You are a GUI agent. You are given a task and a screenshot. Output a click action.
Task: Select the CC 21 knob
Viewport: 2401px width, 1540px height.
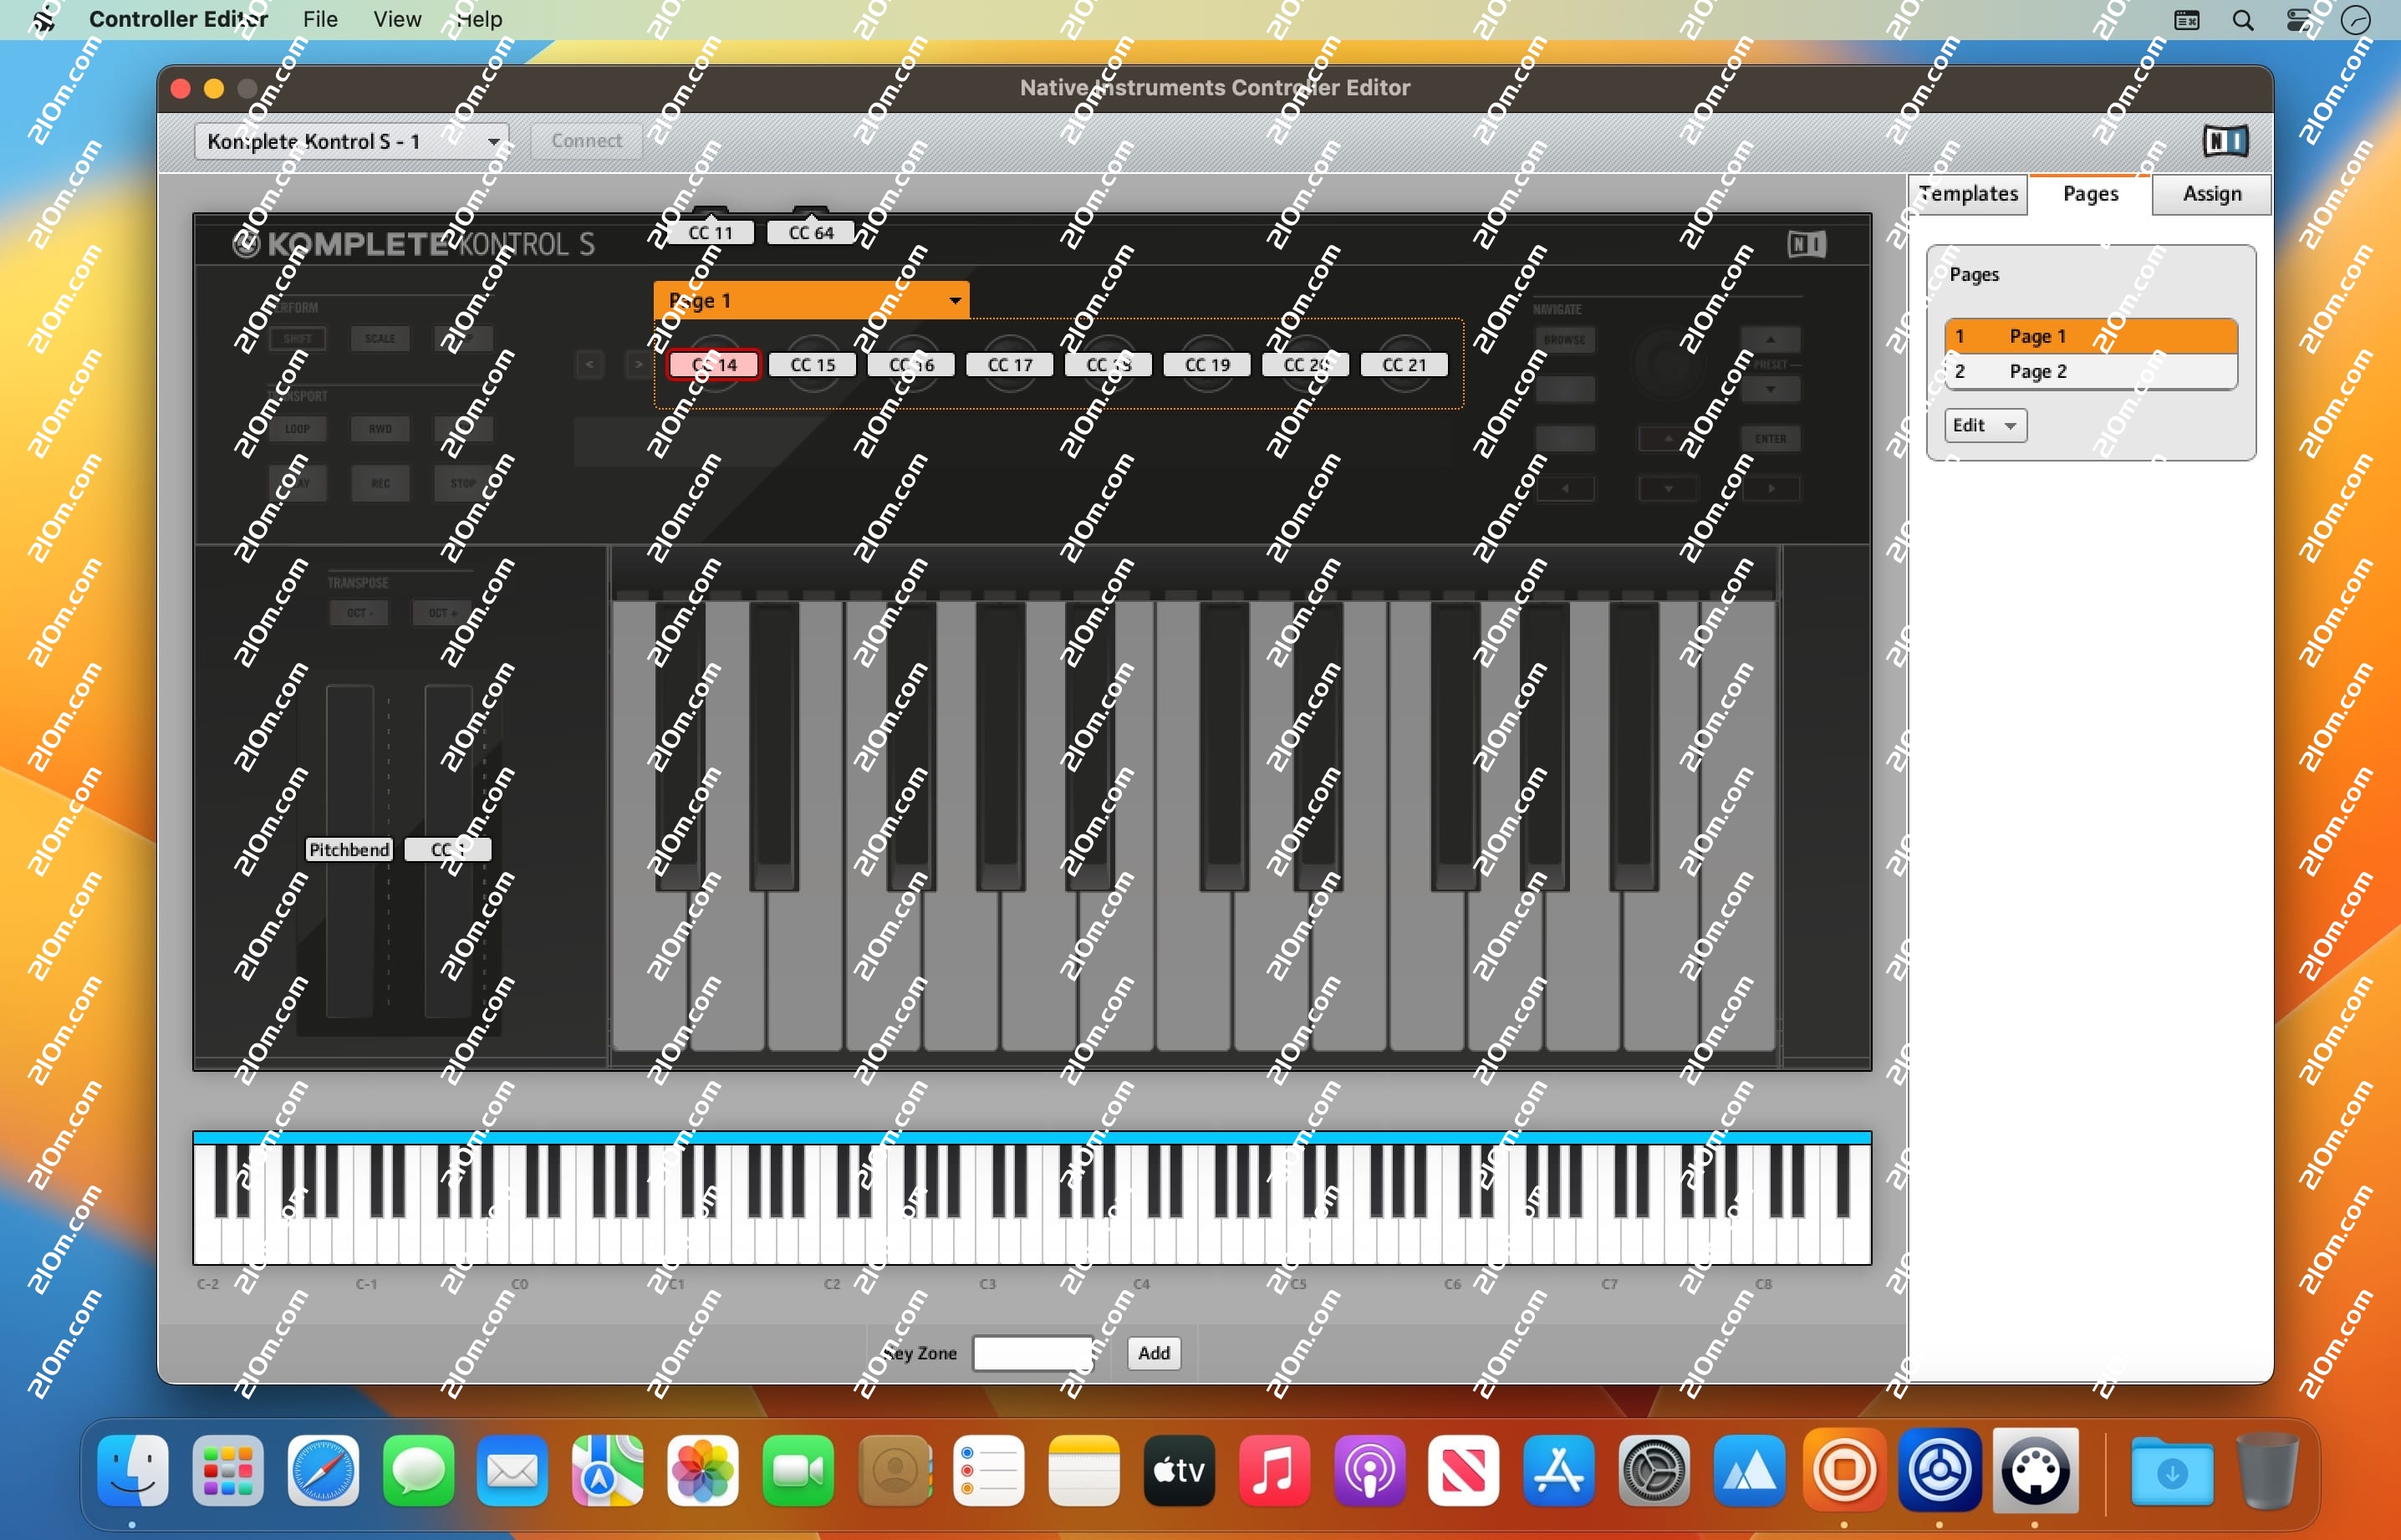coord(1404,365)
